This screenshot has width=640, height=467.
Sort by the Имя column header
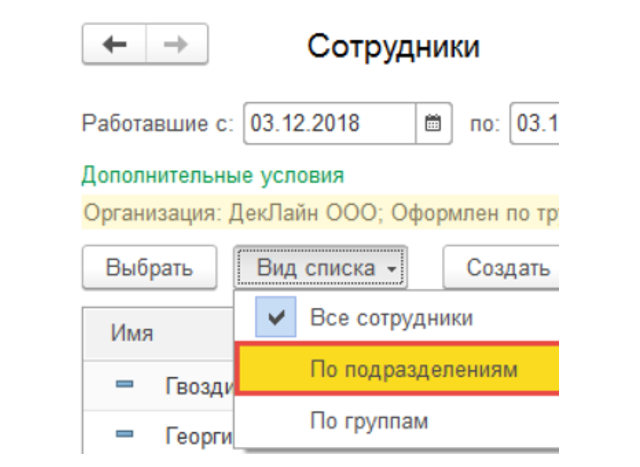coord(132,333)
